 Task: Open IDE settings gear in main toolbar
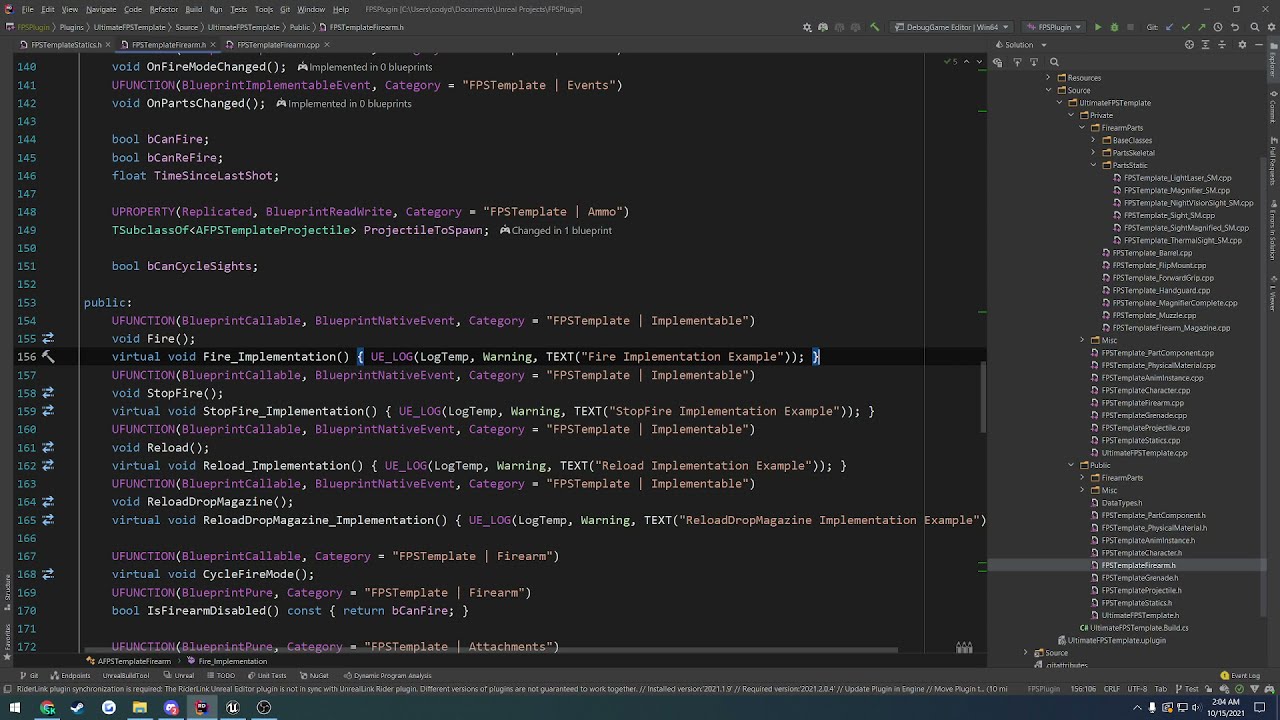(1271, 27)
